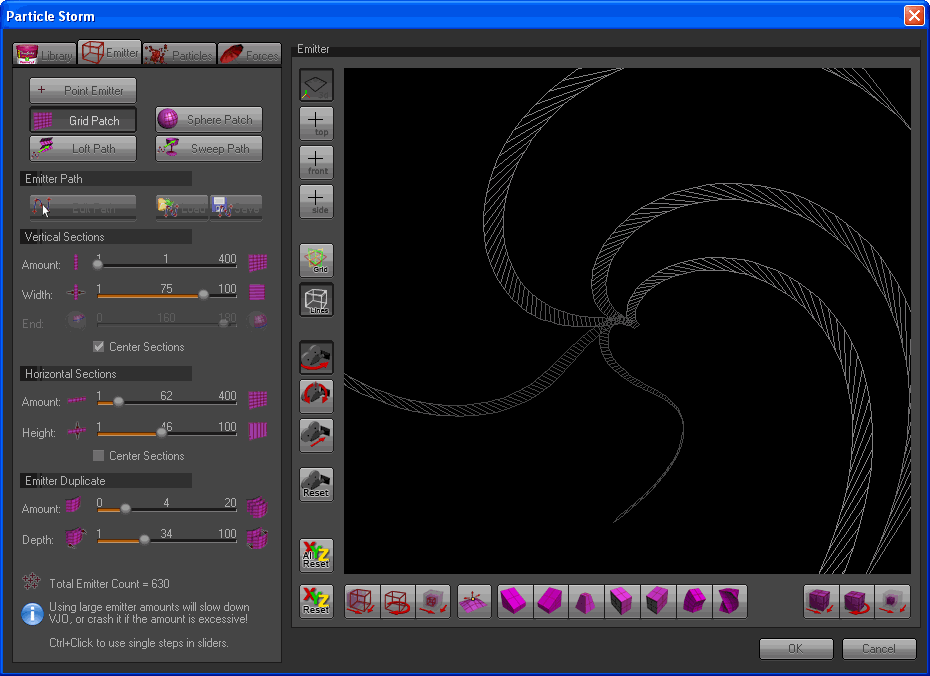Click the first magenta slanted shape icon
The image size is (930, 676).
coord(515,601)
